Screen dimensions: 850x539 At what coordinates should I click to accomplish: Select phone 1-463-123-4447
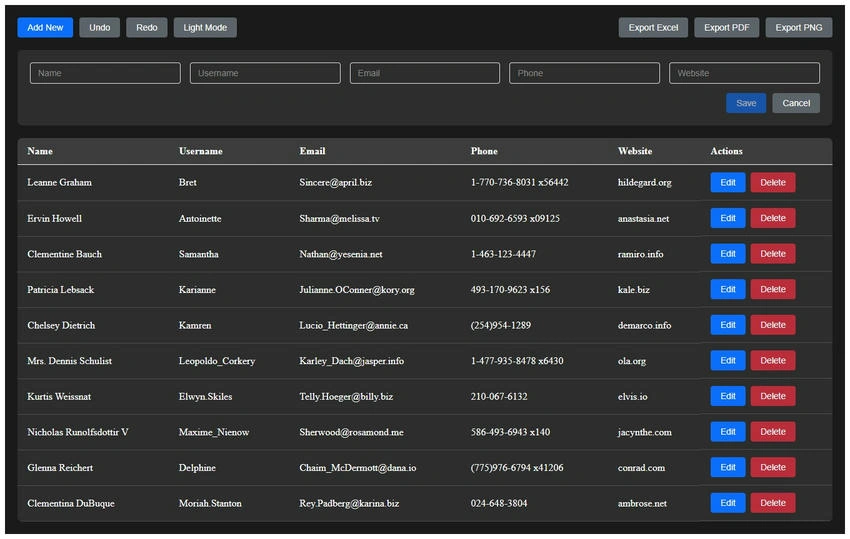pos(503,254)
